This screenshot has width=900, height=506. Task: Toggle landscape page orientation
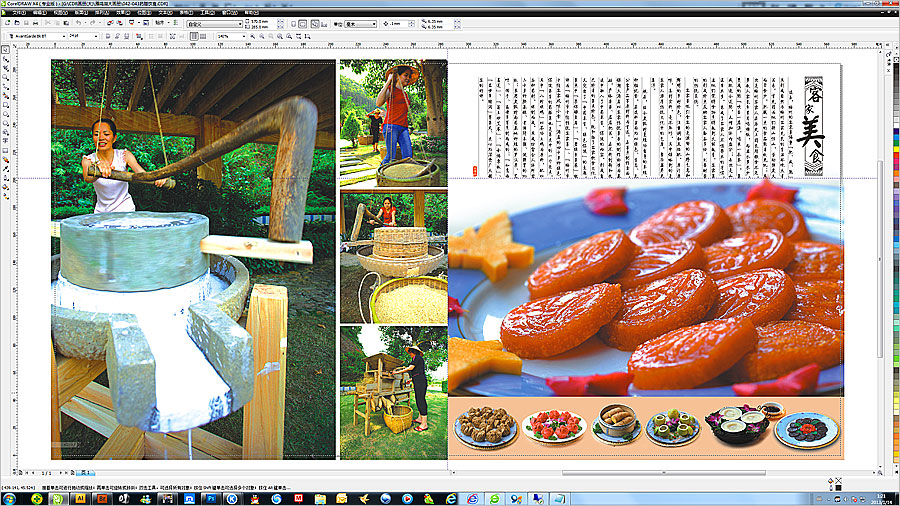click(x=303, y=25)
